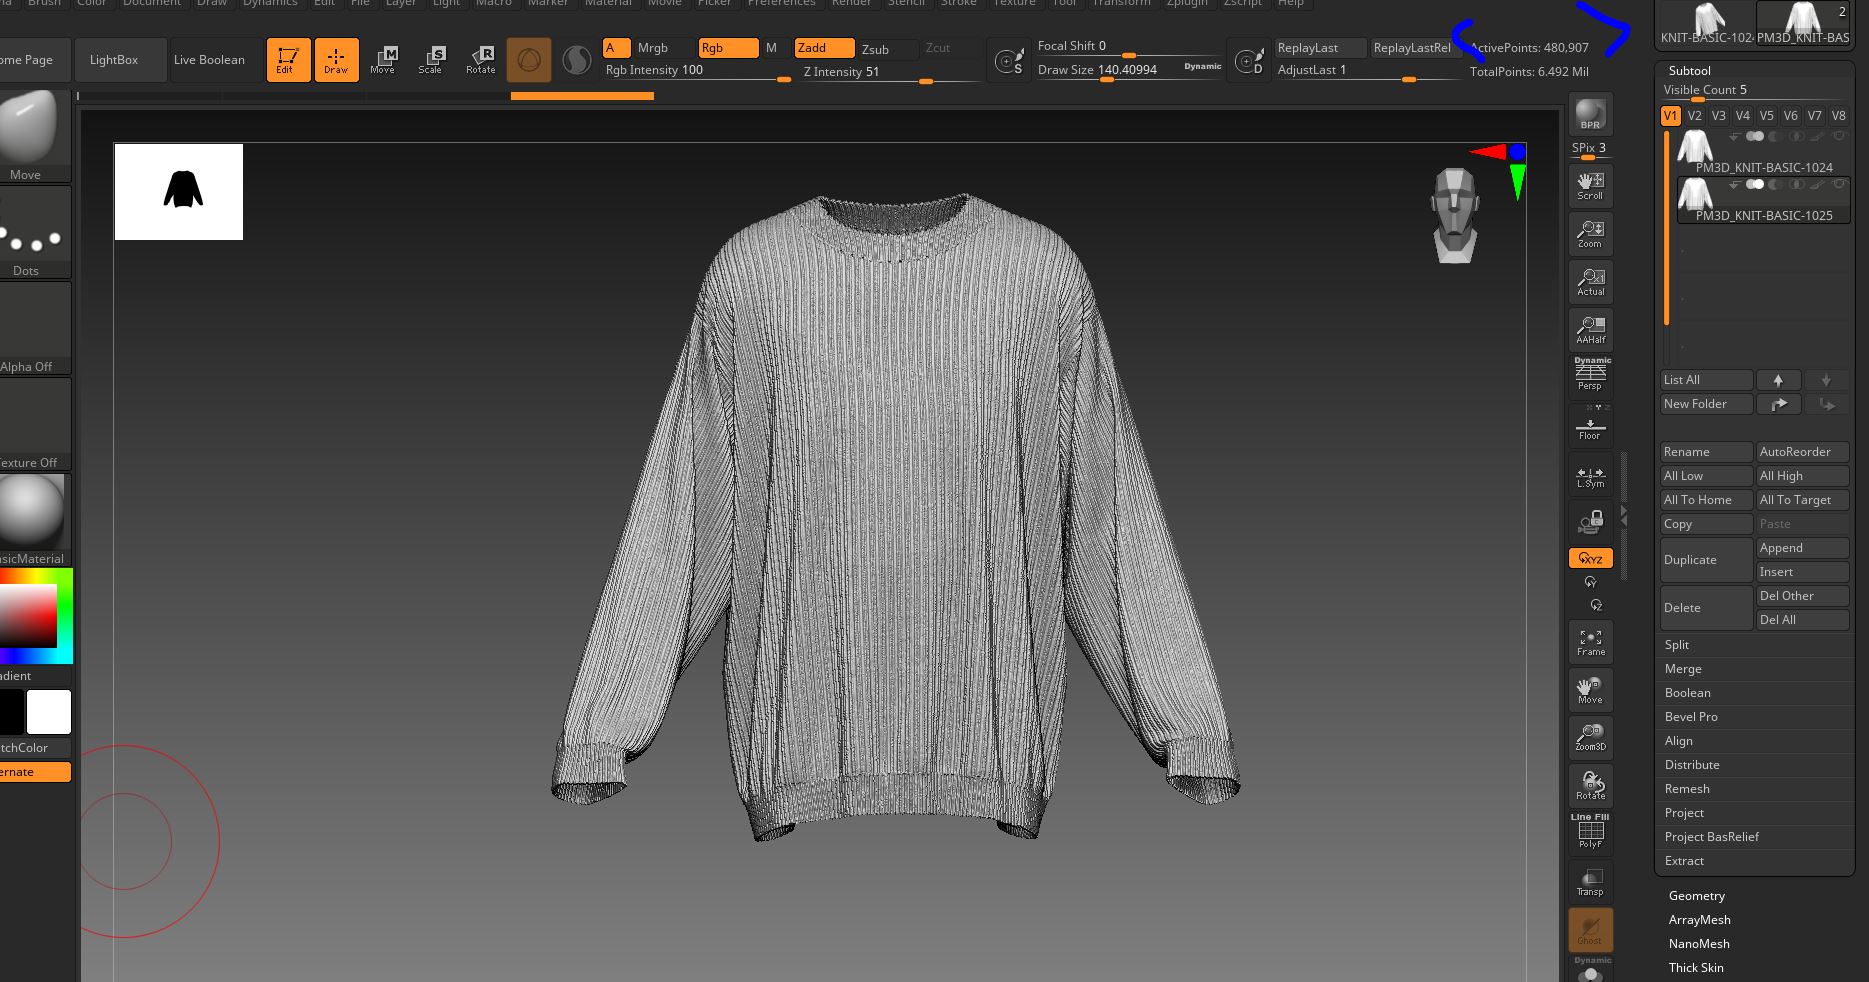Open the Dots stroke selector
Image resolution: width=1869 pixels, height=982 pixels.
34,232
